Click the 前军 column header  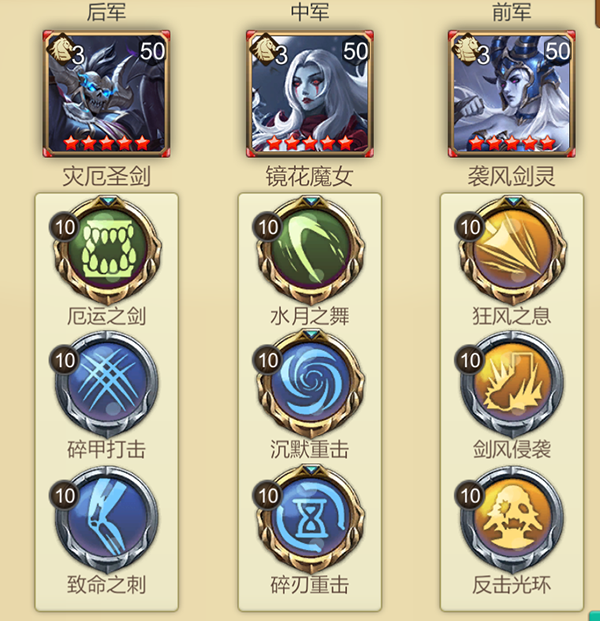(512, 11)
